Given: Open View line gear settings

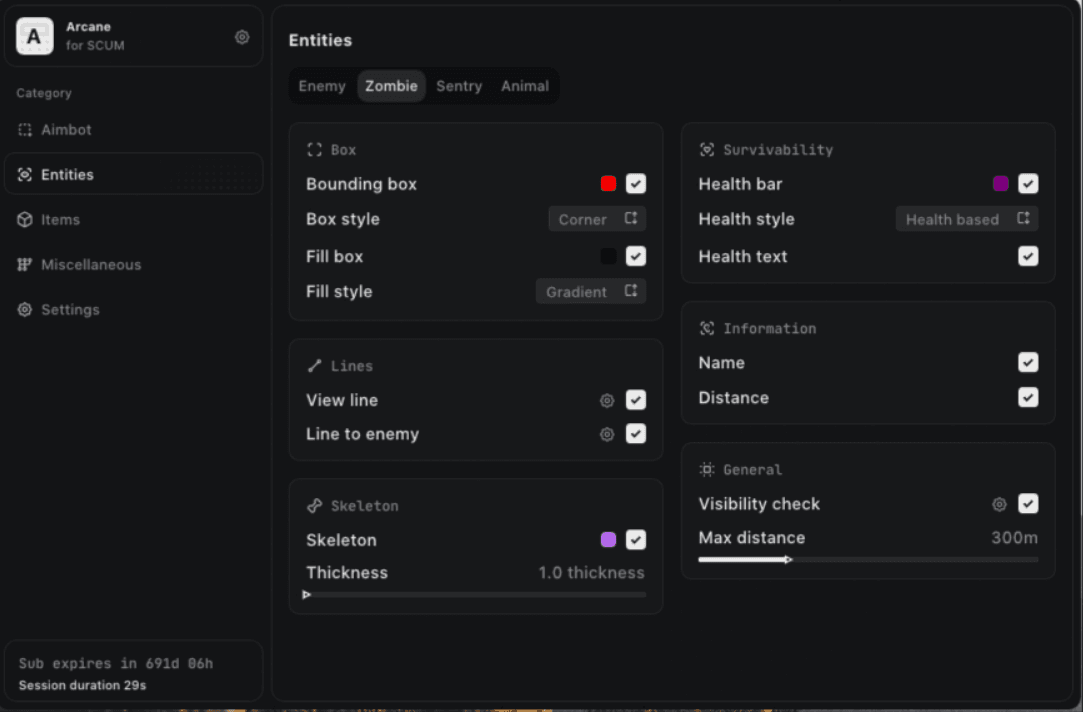Looking at the screenshot, I should [607, 401].
